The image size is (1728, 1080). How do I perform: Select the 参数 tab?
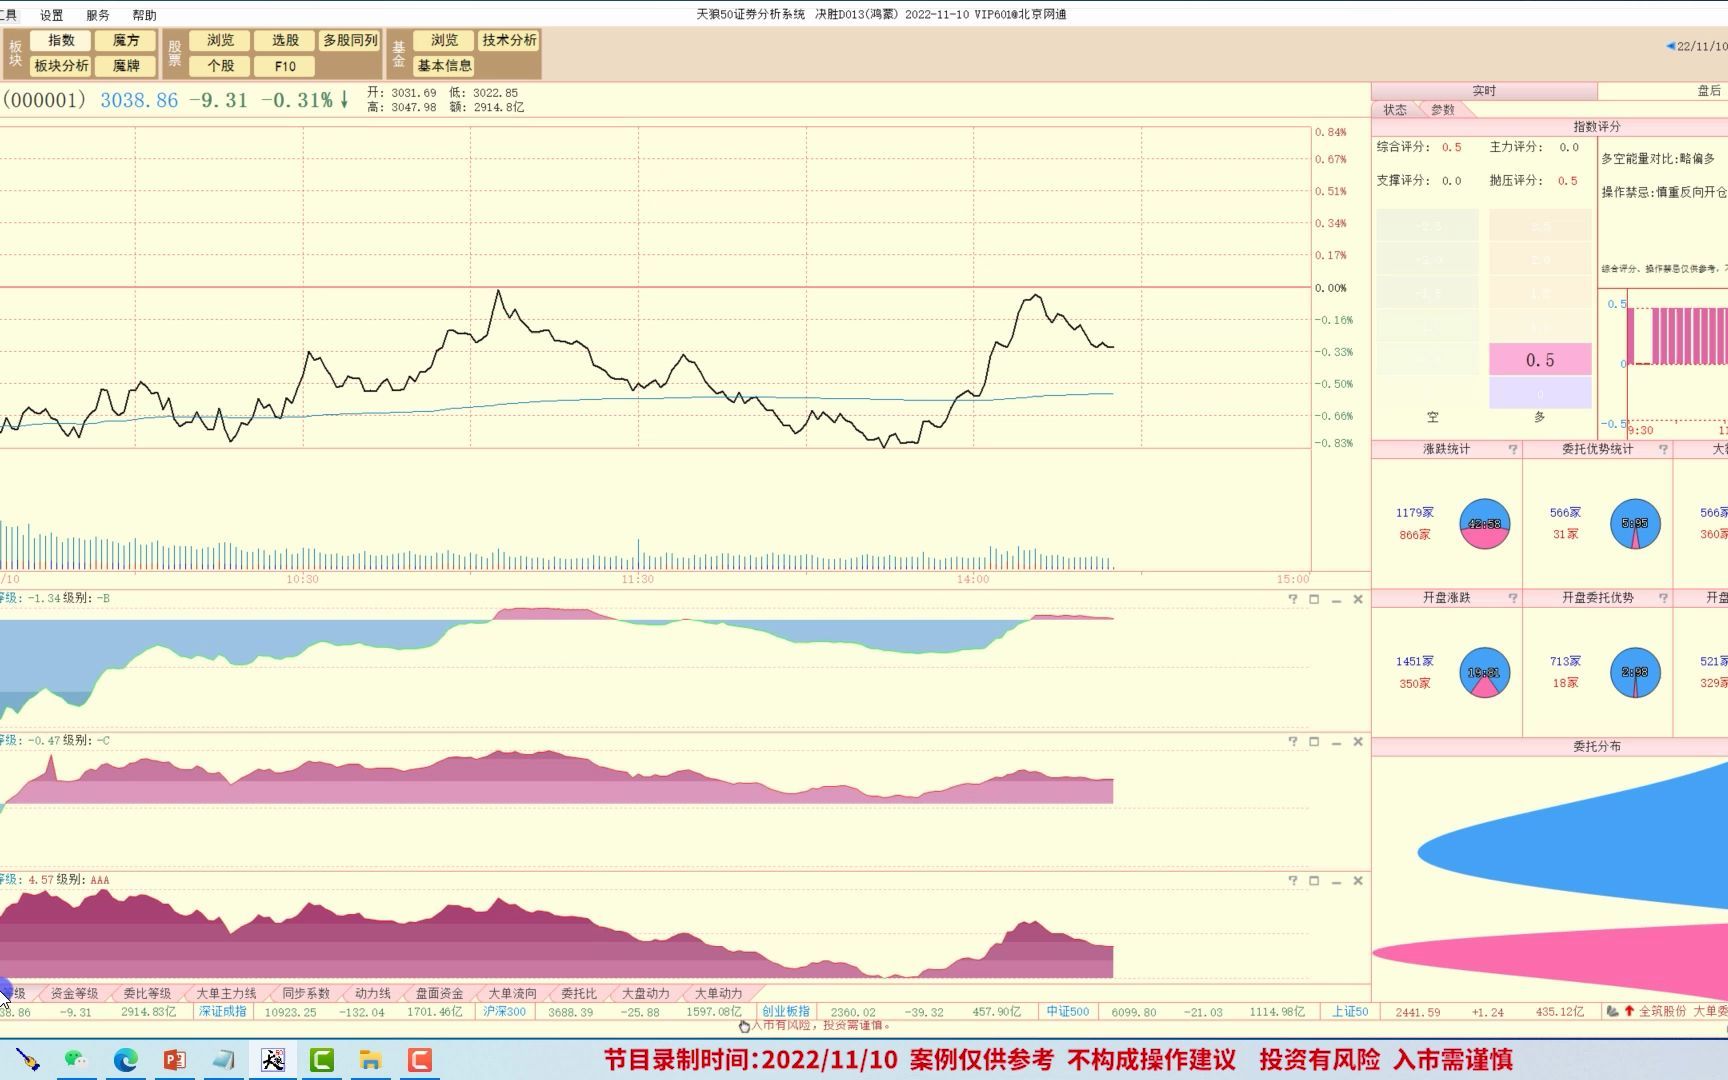(1443, 110)
